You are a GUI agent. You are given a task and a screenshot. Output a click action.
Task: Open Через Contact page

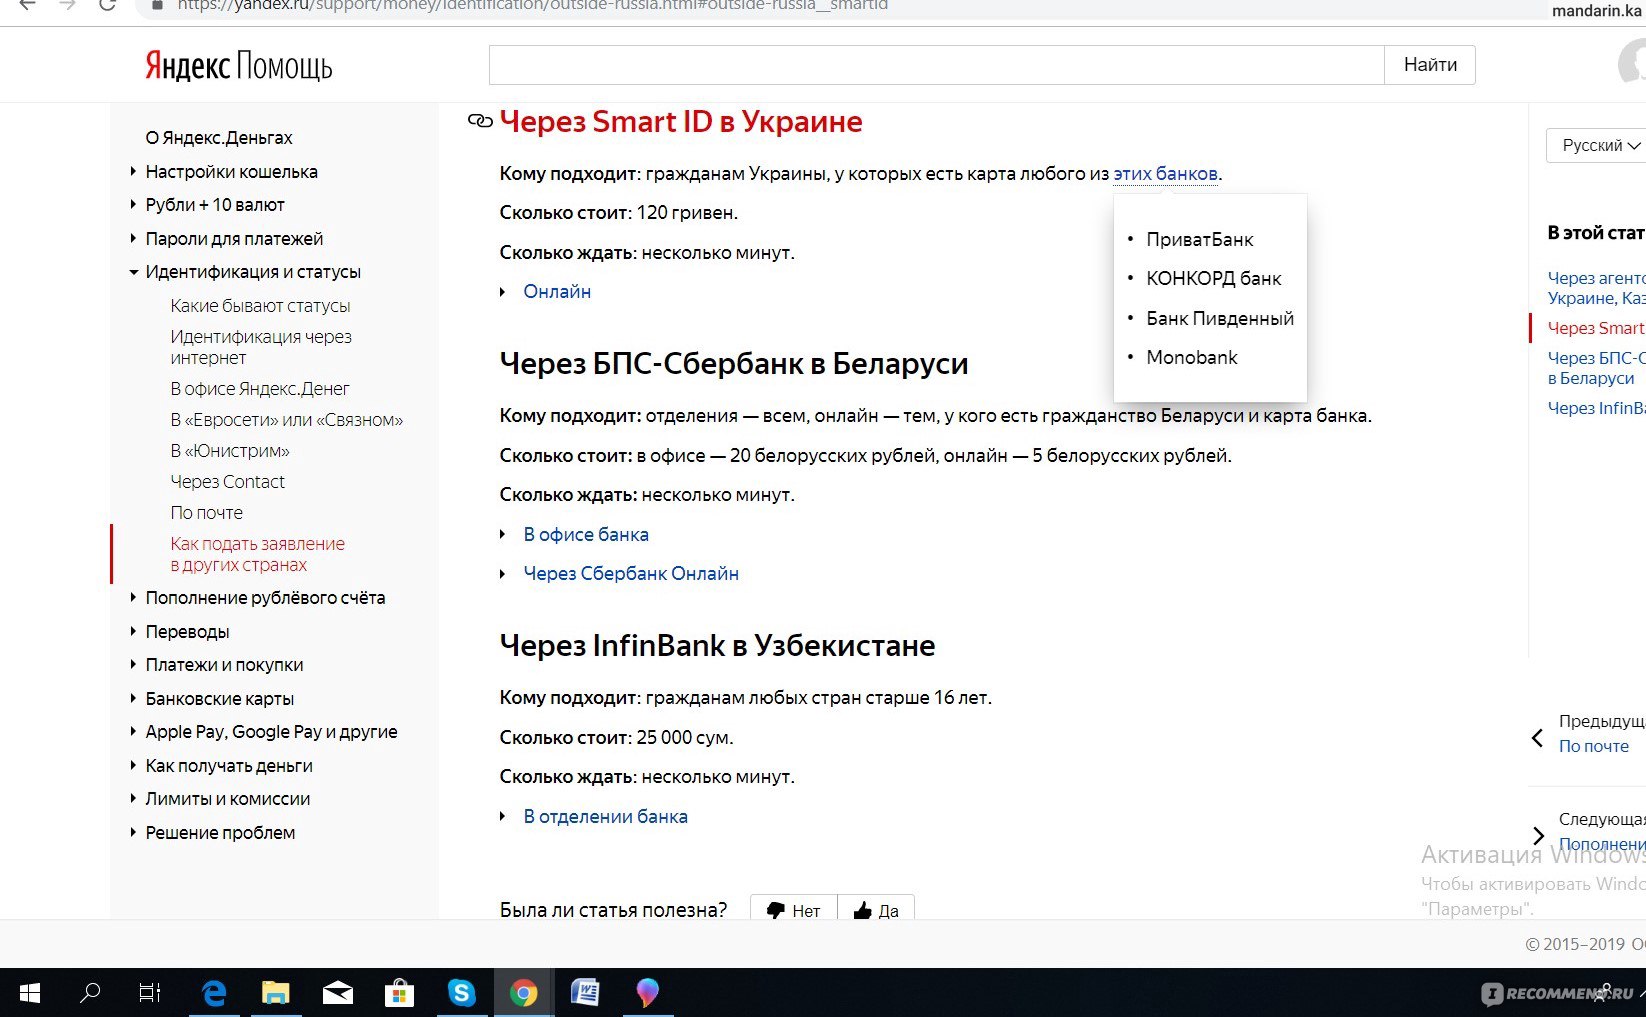(x=227, y=482)
